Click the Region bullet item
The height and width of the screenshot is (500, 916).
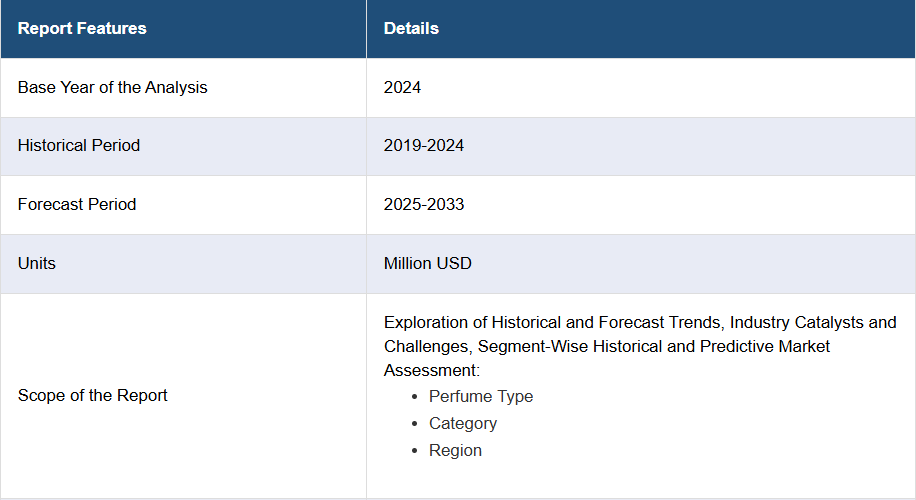[455, 450]
